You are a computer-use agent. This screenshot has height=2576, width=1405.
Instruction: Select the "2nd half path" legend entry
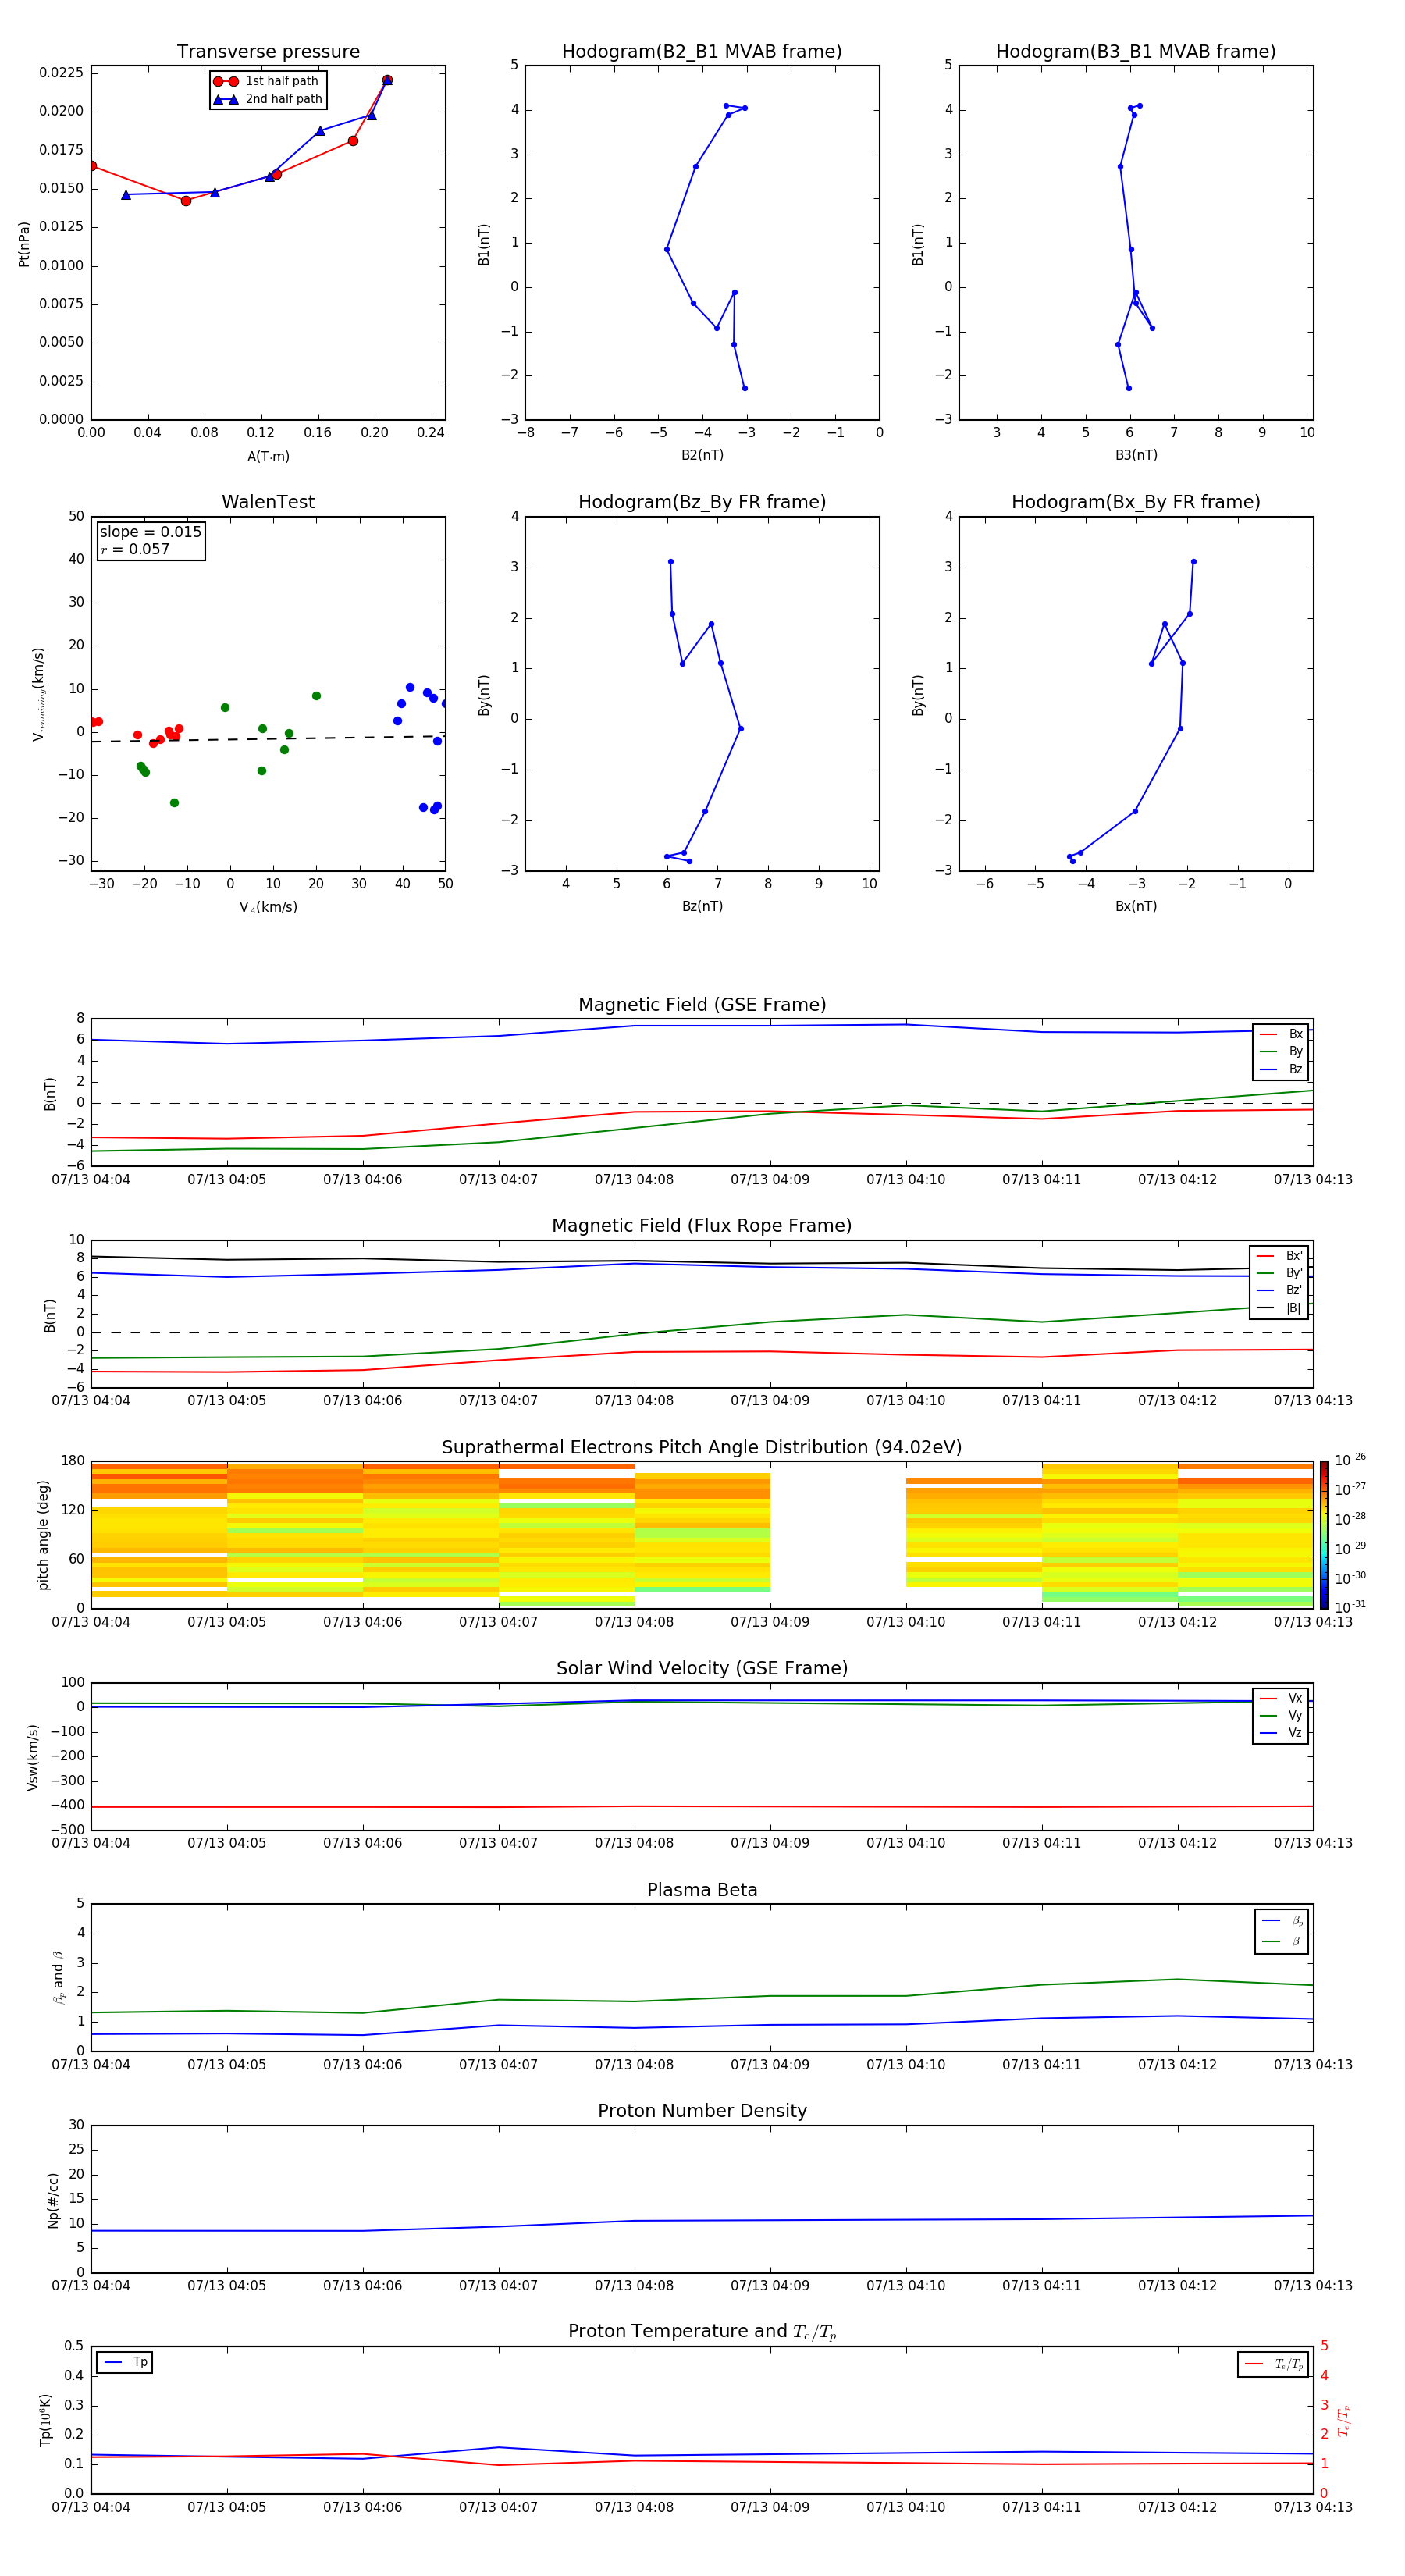point(267,99)
